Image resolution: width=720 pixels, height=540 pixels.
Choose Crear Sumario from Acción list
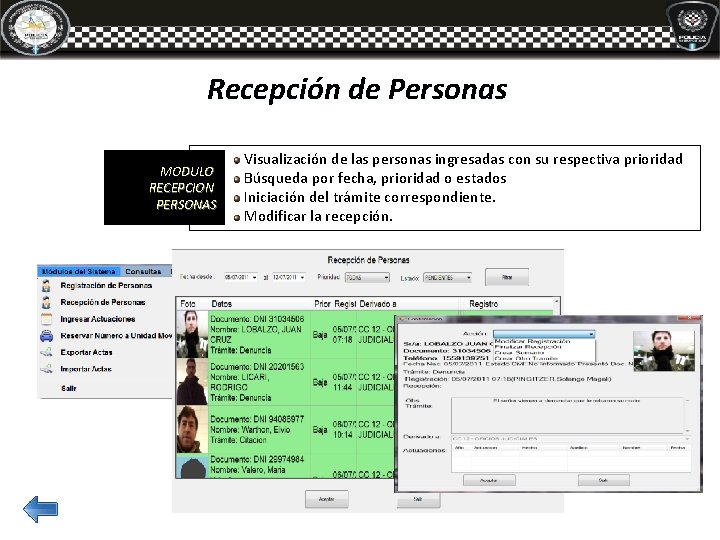coord(519,352)
